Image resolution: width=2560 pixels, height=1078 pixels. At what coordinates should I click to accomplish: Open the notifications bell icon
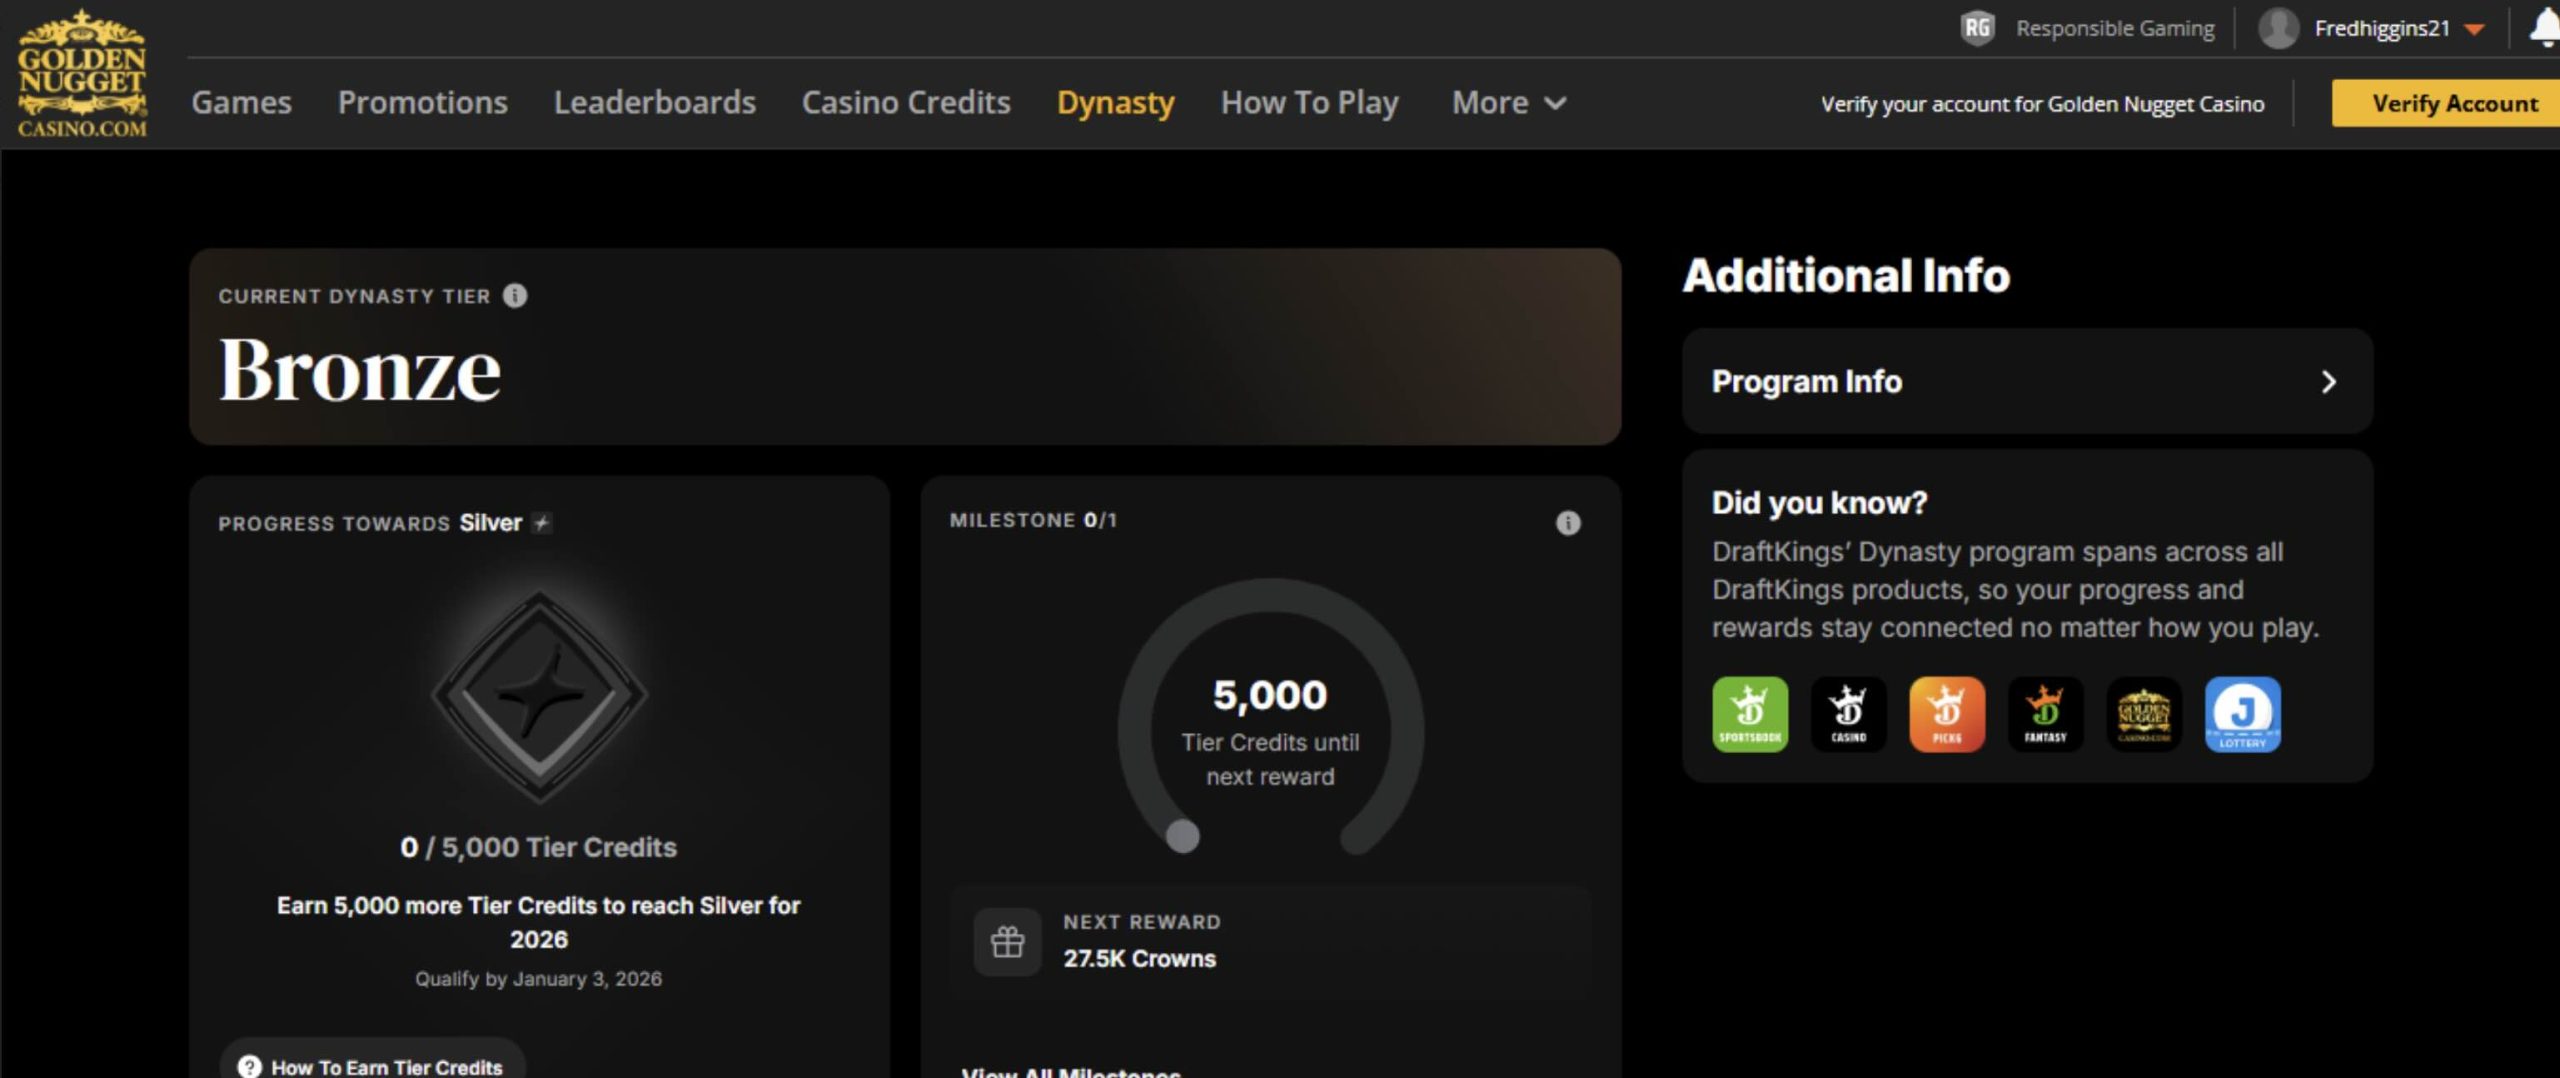point(2544,28)
